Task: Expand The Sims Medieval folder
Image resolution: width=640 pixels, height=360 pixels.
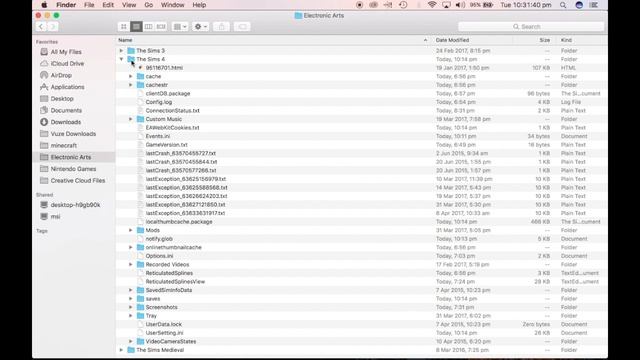Action: (121, 350)
